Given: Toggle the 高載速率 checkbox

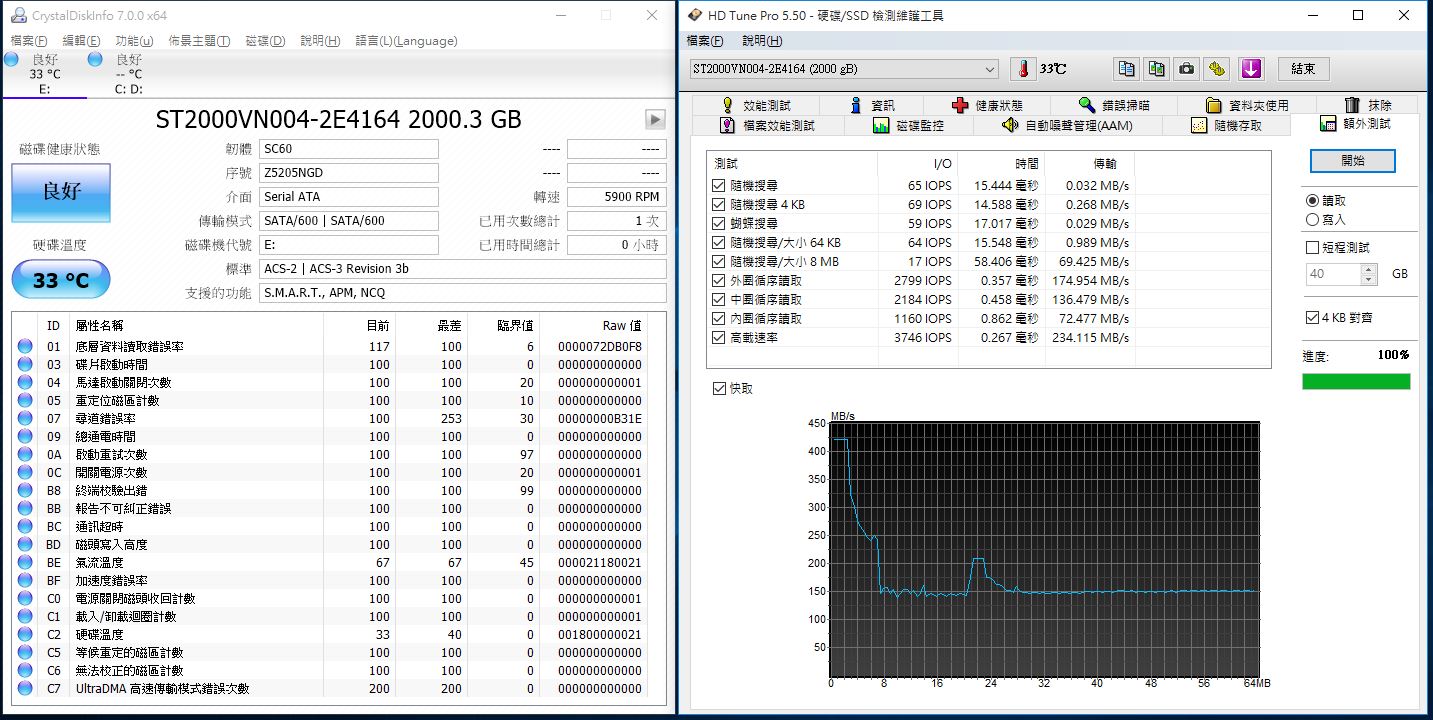Looking at the screenshot, I should click(718, 338).
